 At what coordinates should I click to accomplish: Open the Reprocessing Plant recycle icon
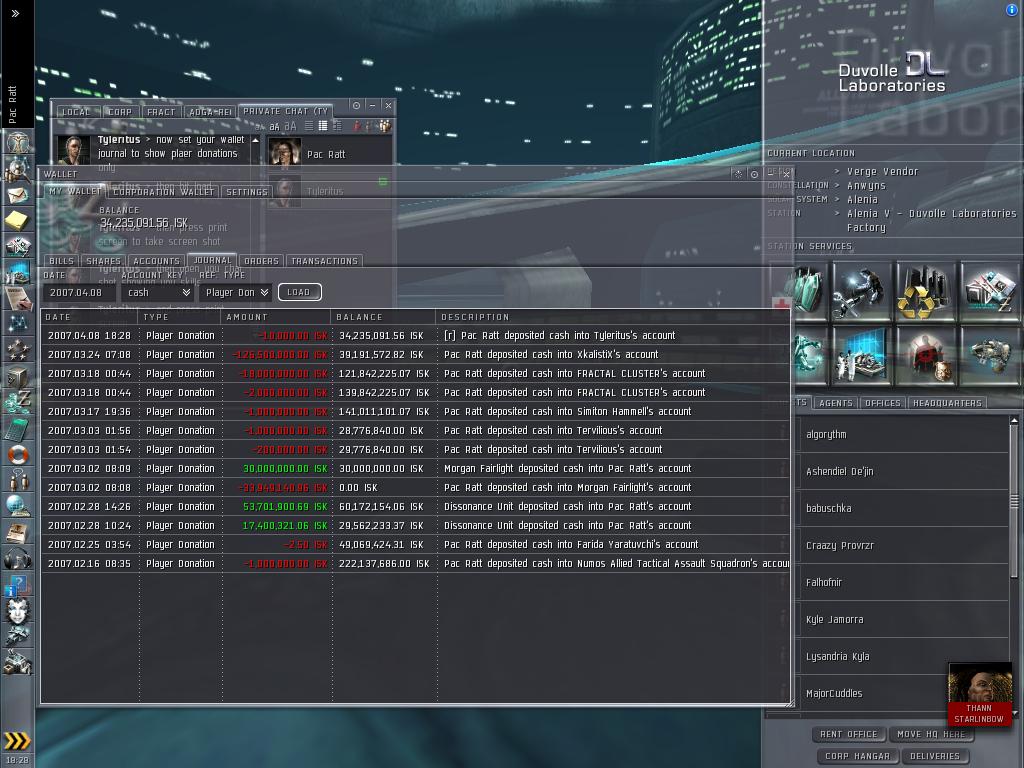[925, 291]
